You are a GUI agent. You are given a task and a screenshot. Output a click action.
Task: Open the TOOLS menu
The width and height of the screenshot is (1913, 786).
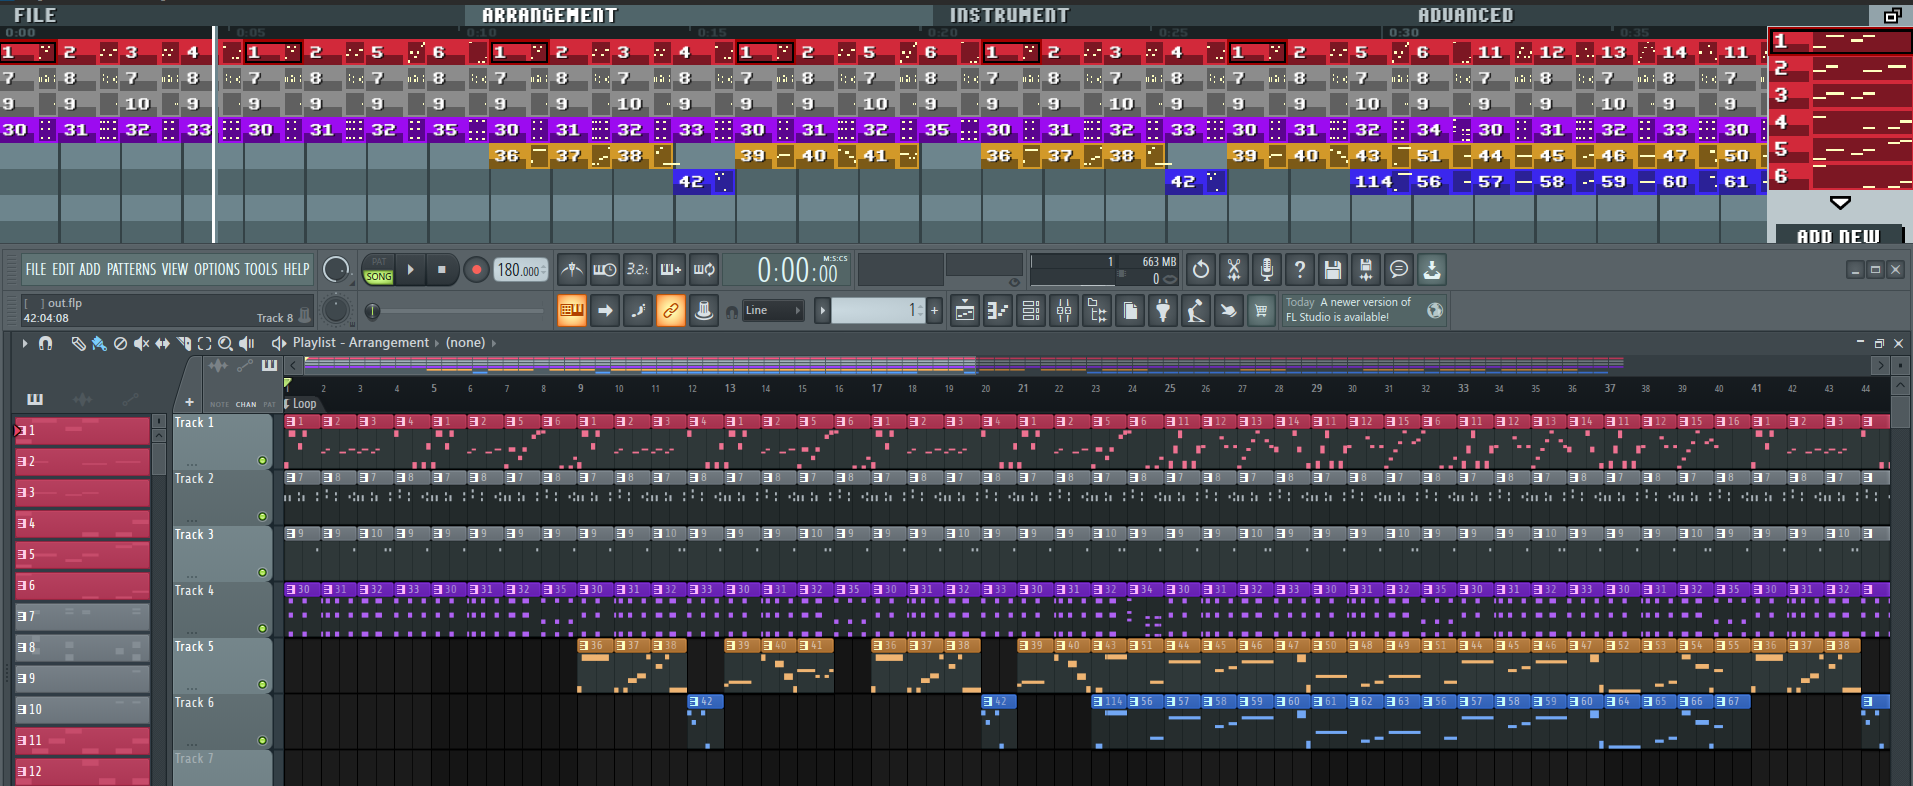pos(261,269)
